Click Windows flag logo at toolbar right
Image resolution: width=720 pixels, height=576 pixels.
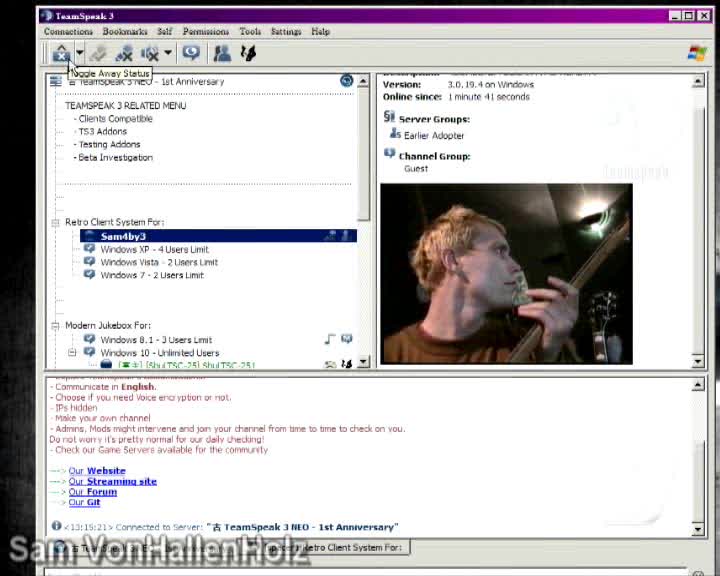[698, 53]
